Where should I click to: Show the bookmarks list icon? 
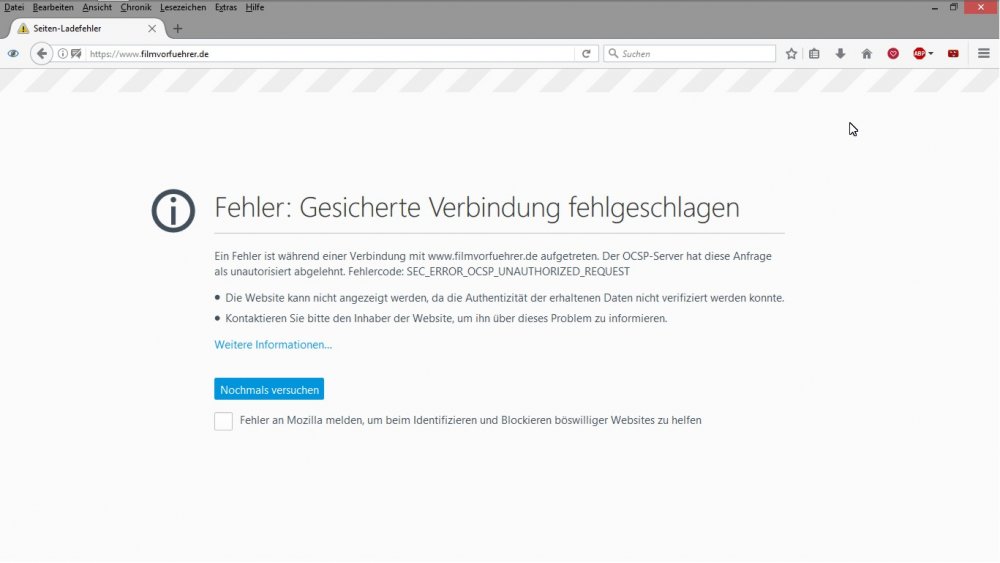click(815, 54)
